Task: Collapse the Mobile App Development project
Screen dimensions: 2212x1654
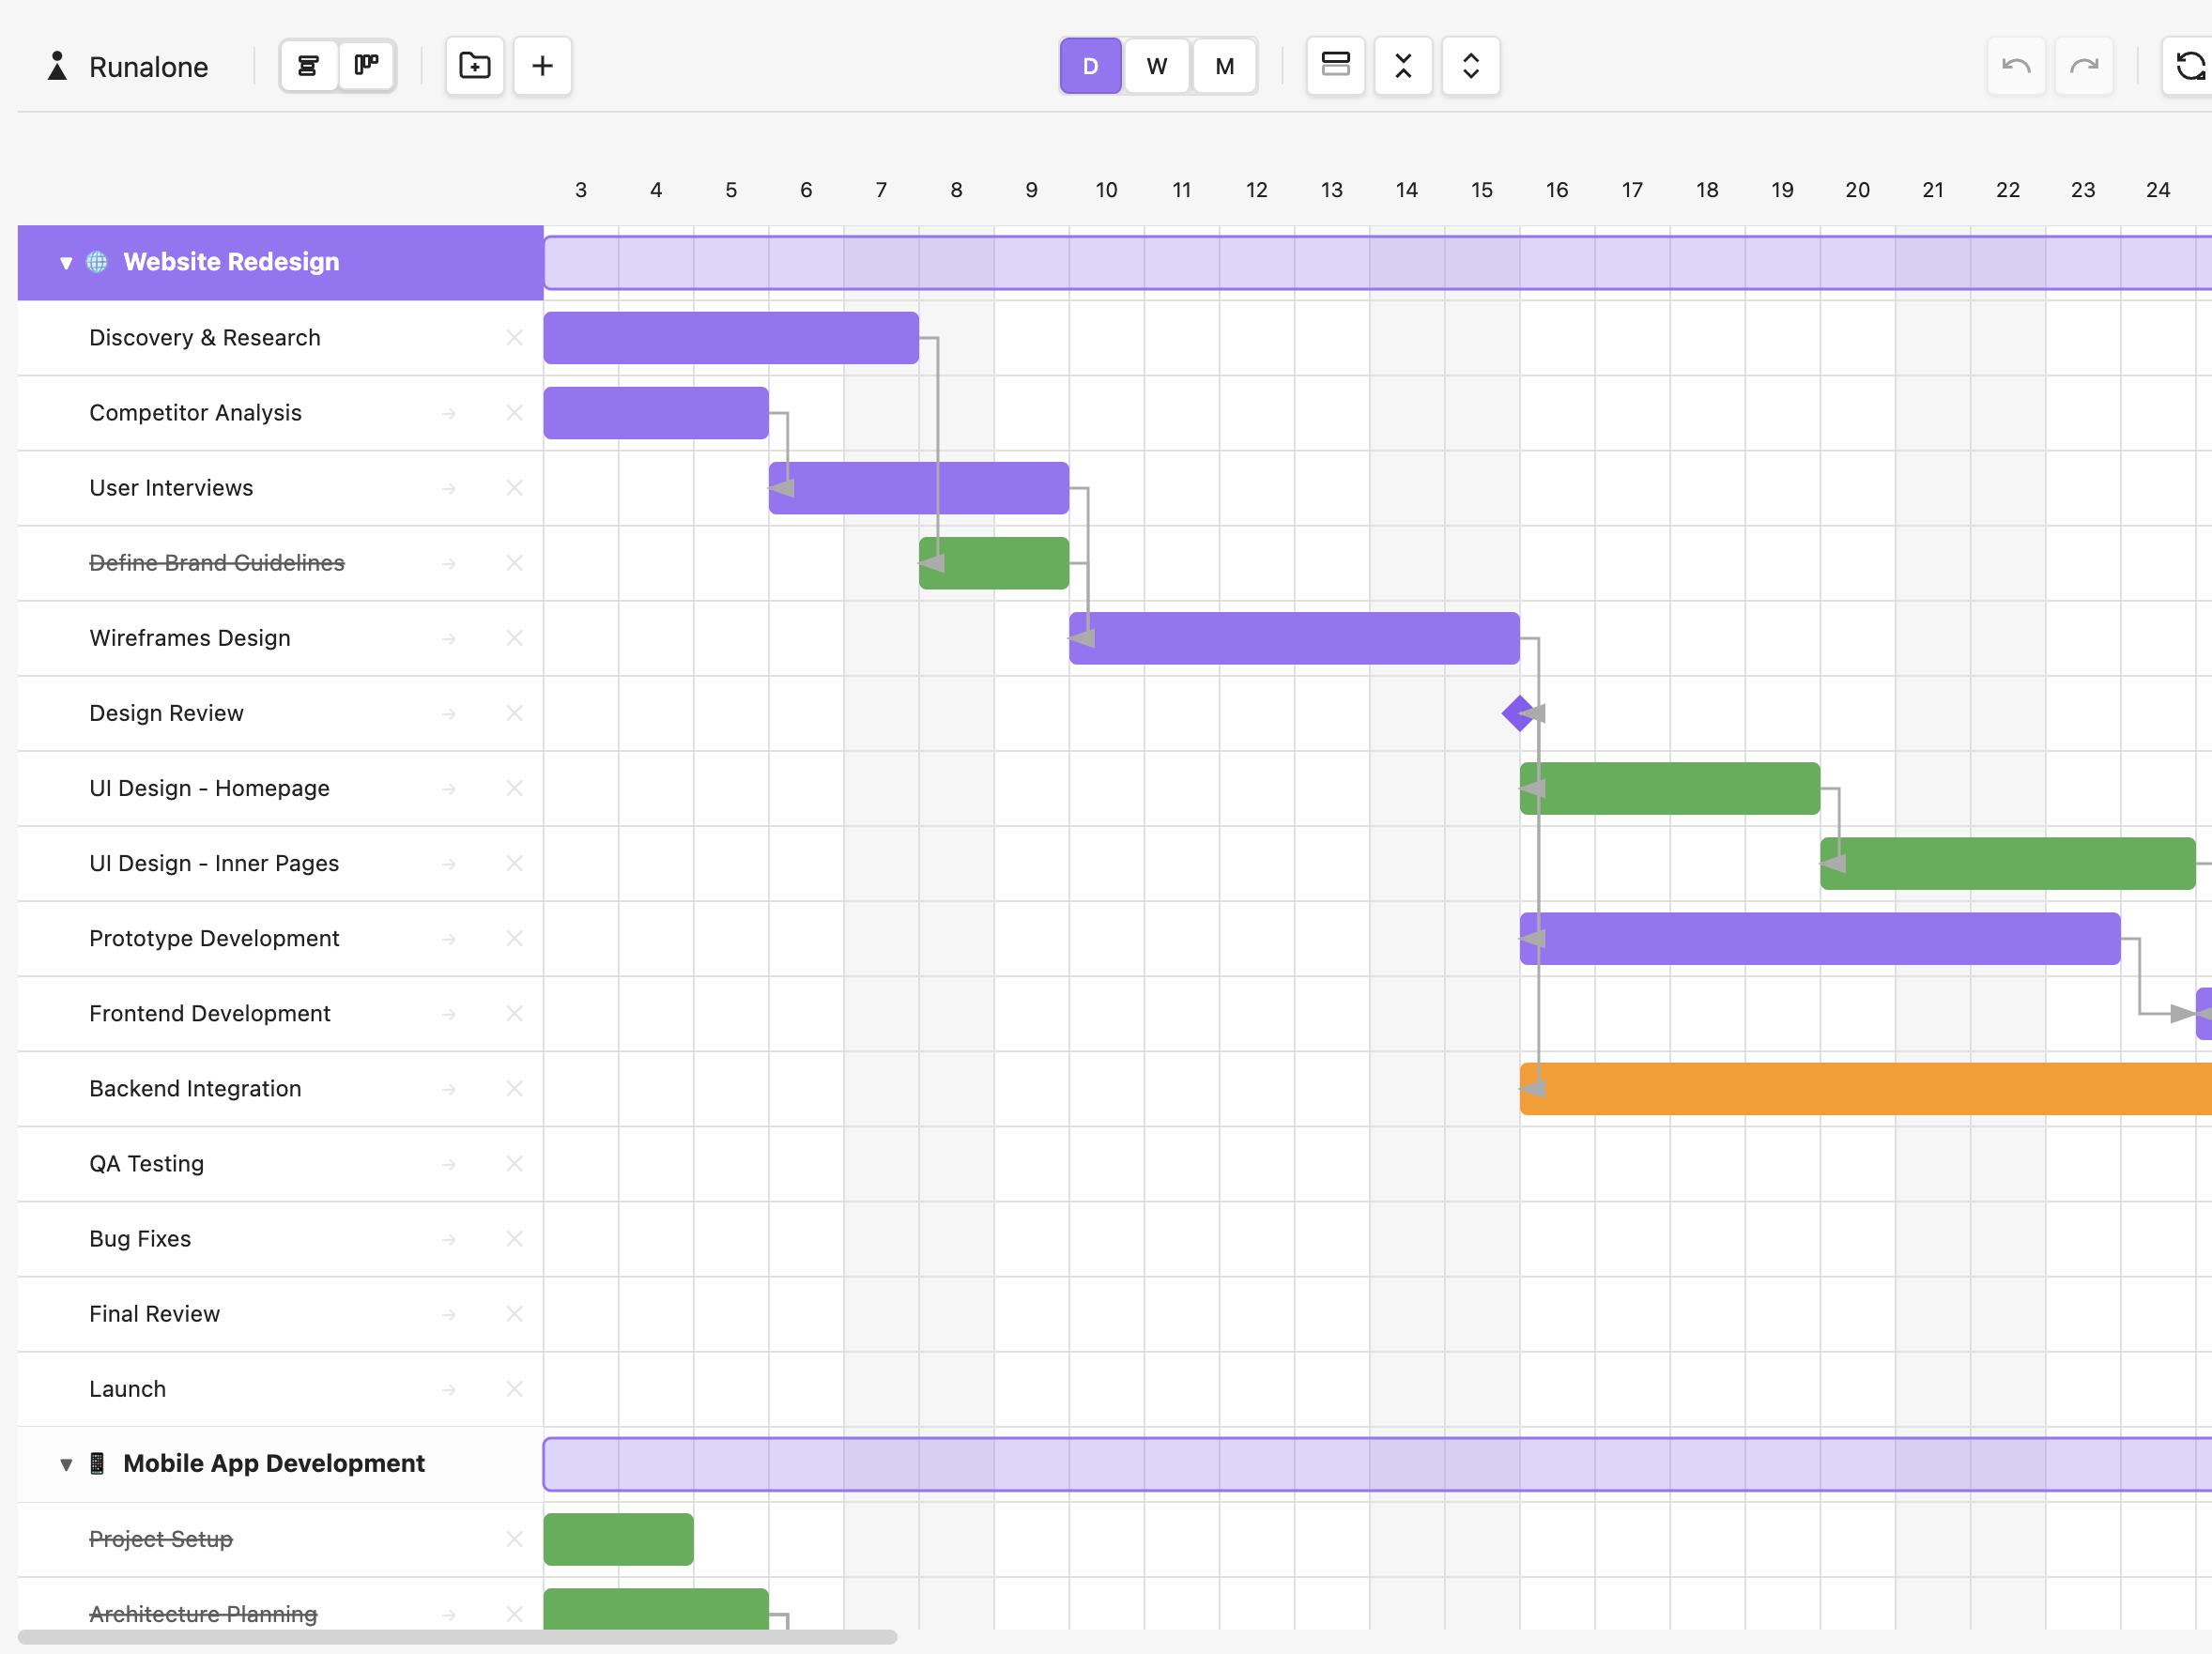Action: coord(66,1464)
